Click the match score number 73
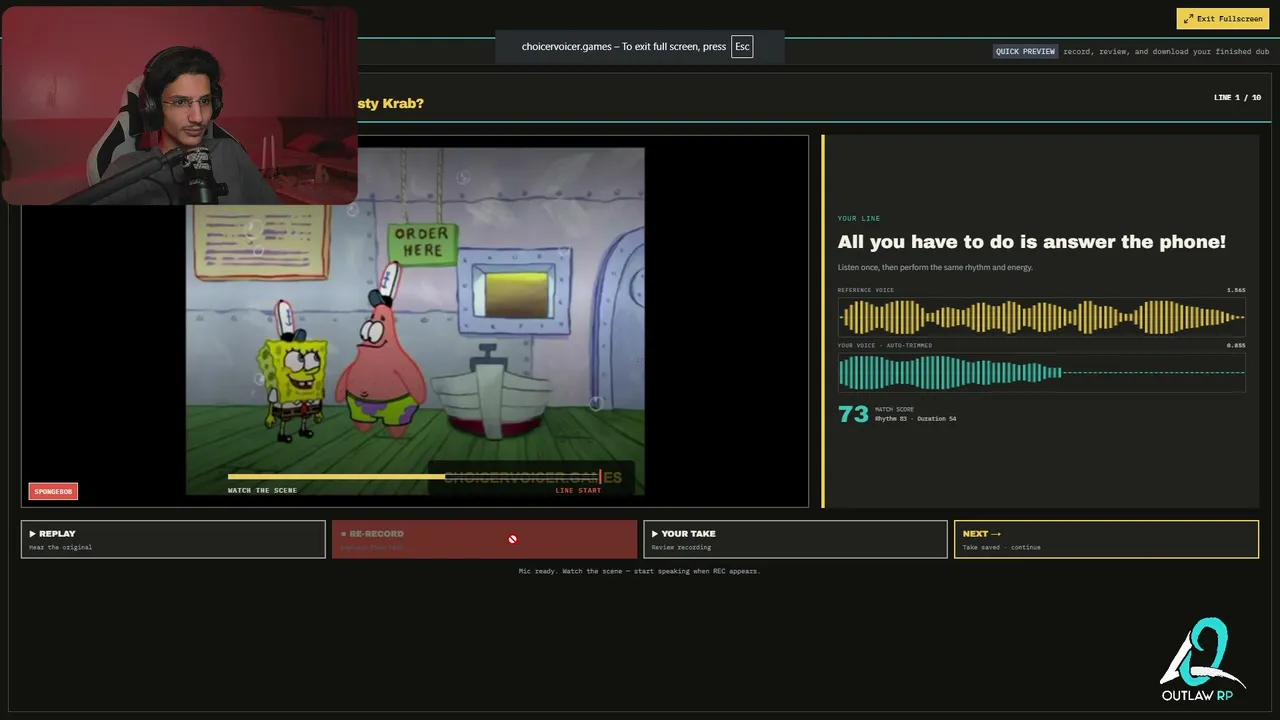The height and width of the screenshot is (720, 1280). point(853,414)
